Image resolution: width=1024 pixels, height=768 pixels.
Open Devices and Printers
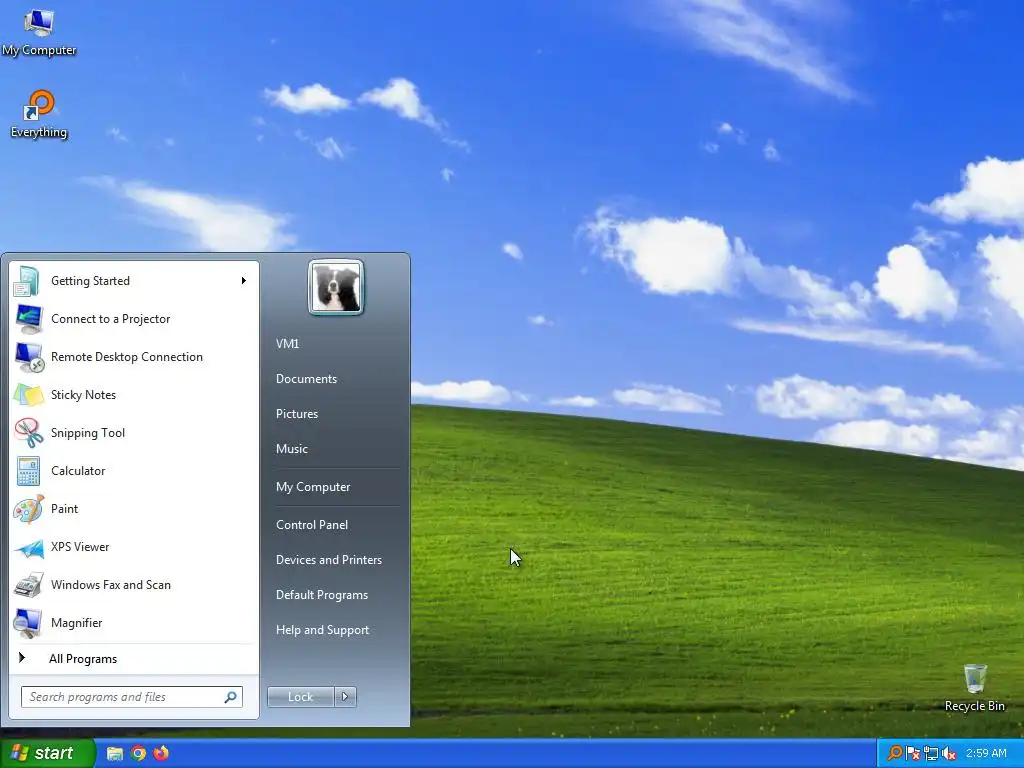(328, 560)
